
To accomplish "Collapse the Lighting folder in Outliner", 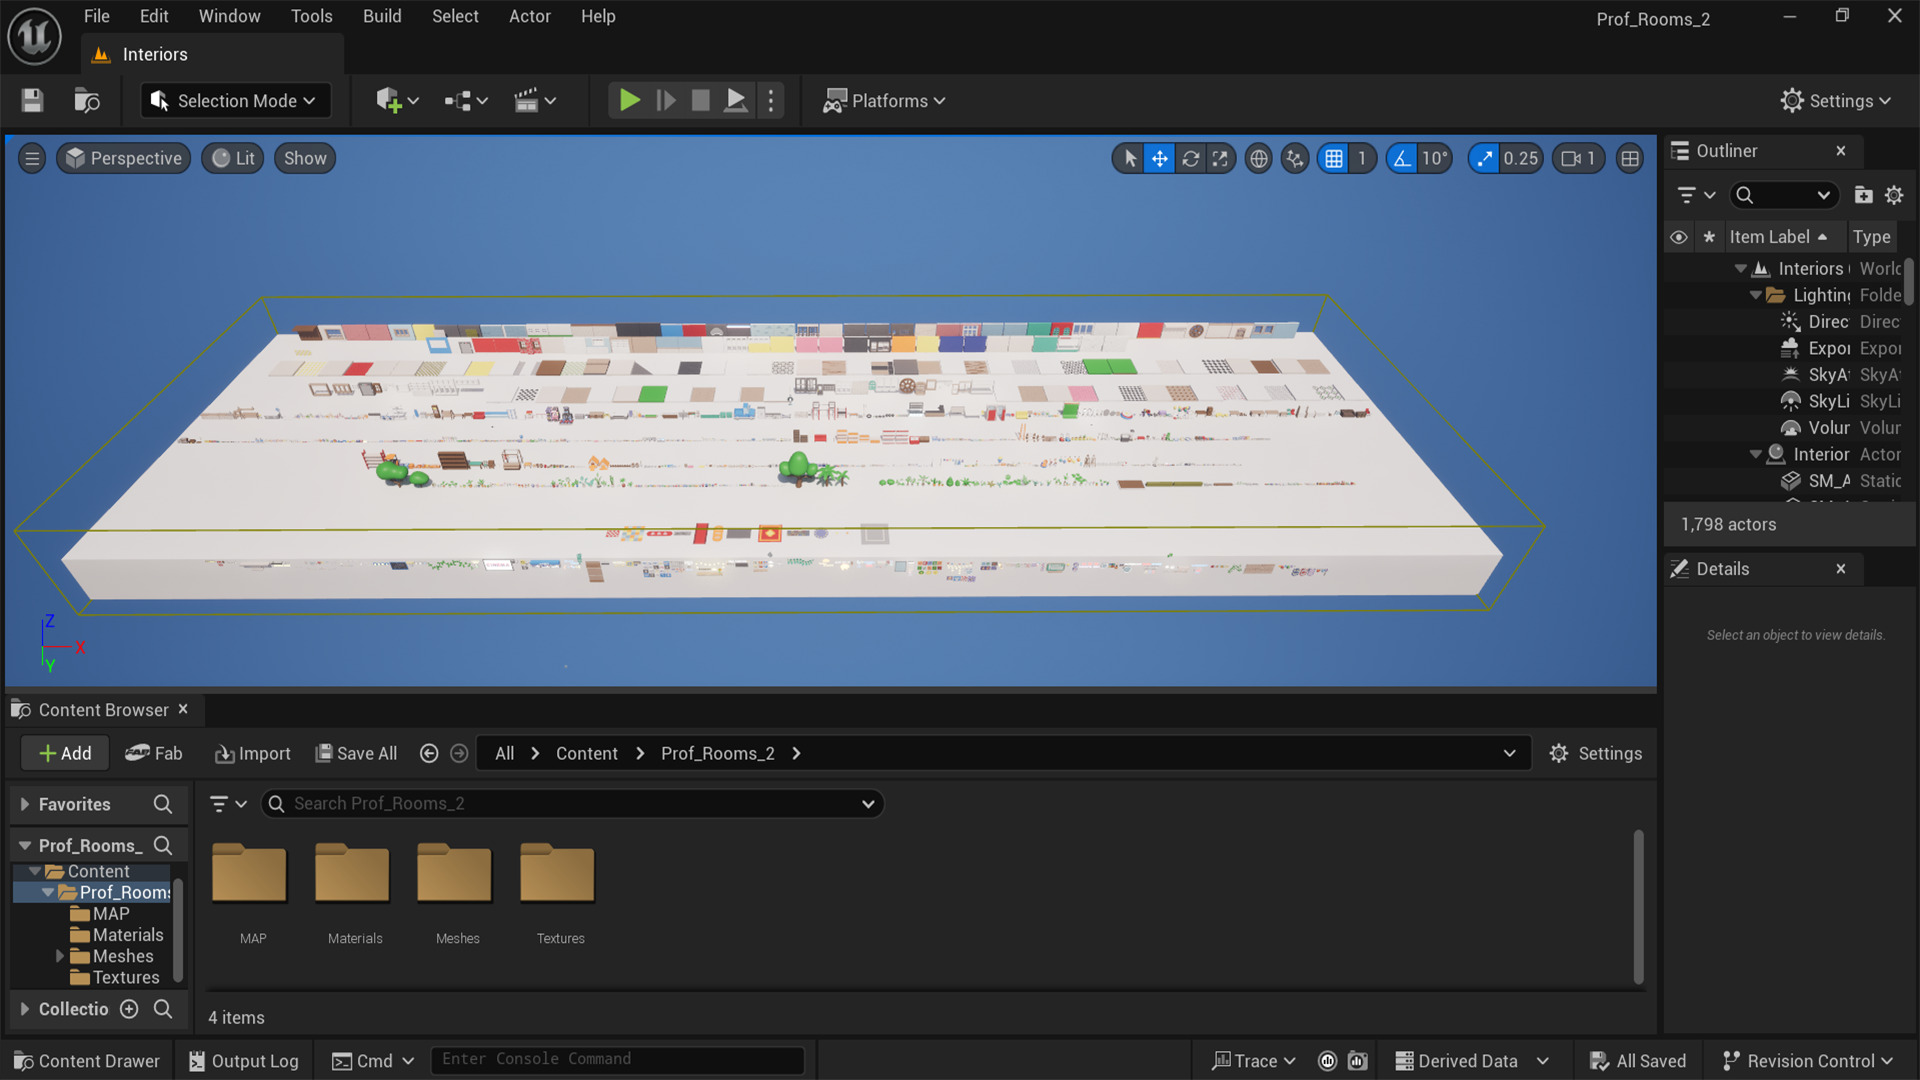I will (x=1755, y=295).
